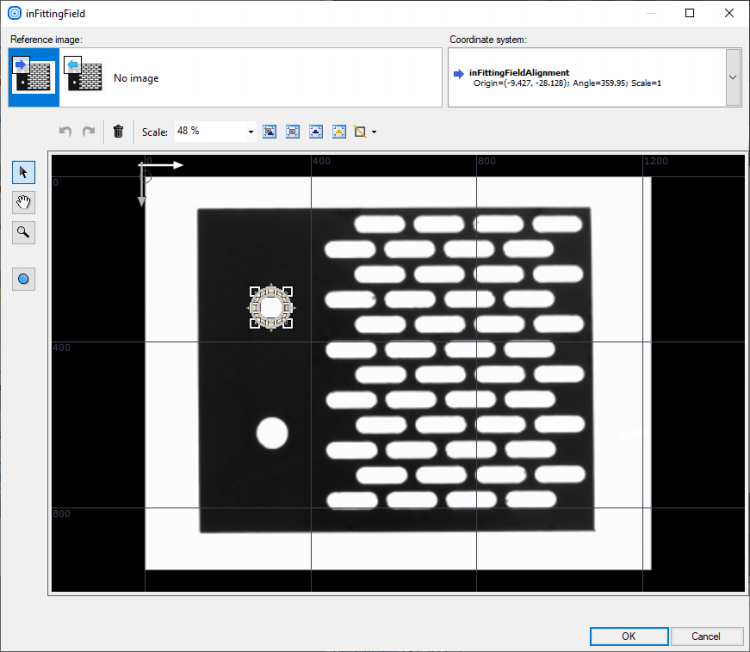
Task: Click the undo arrow icon
Action: click(66, 131)
